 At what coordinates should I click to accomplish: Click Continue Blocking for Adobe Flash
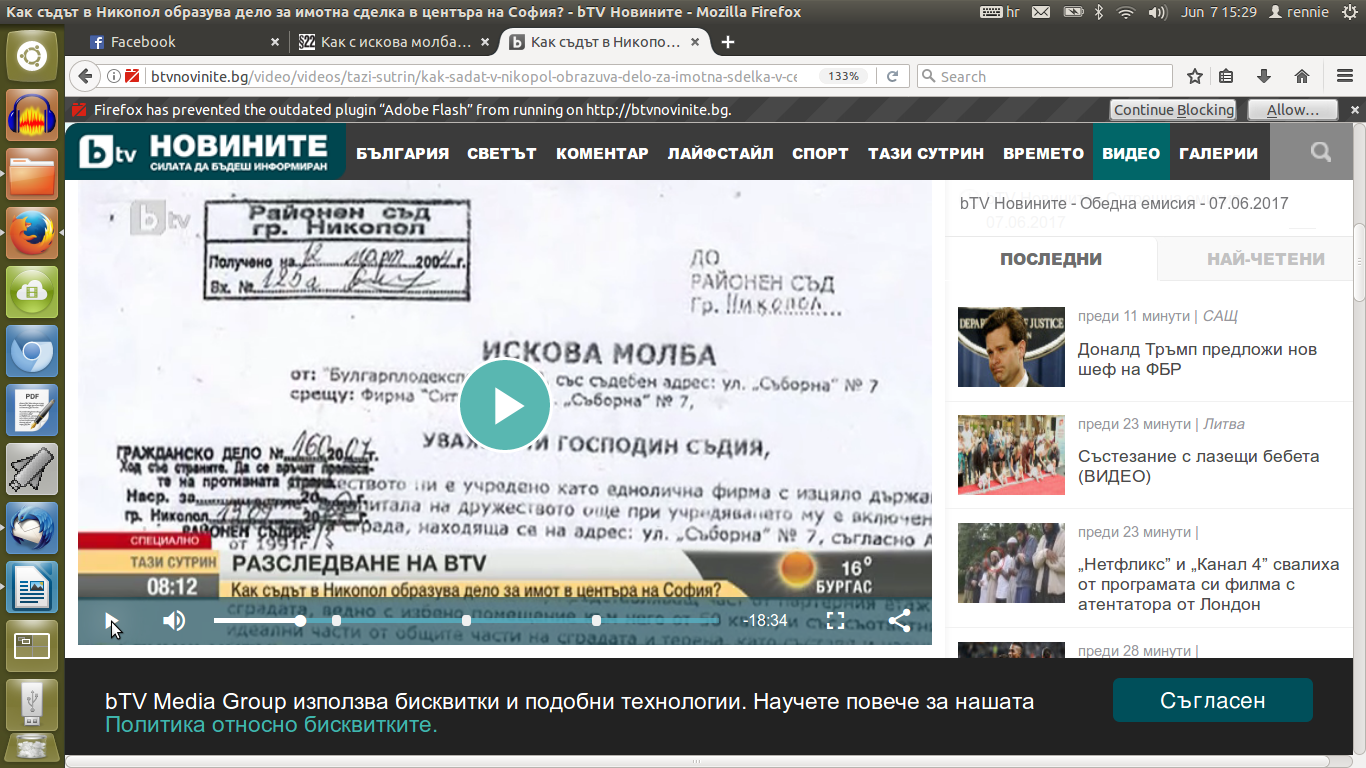coord(1173,110)
